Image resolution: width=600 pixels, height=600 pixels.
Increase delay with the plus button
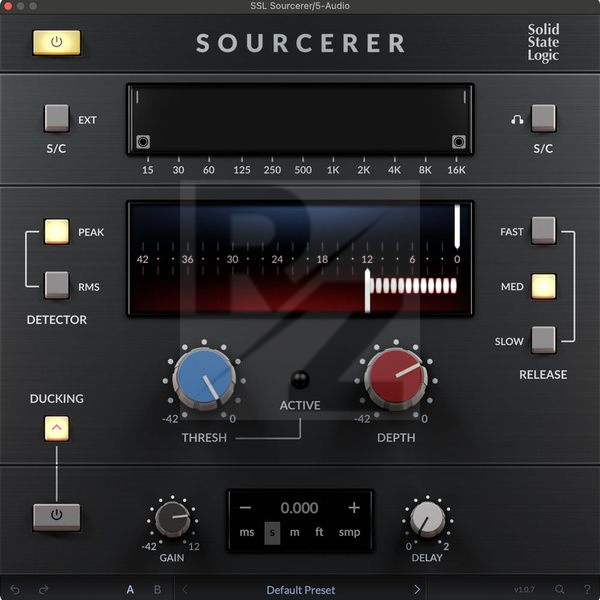click(354, 508)
